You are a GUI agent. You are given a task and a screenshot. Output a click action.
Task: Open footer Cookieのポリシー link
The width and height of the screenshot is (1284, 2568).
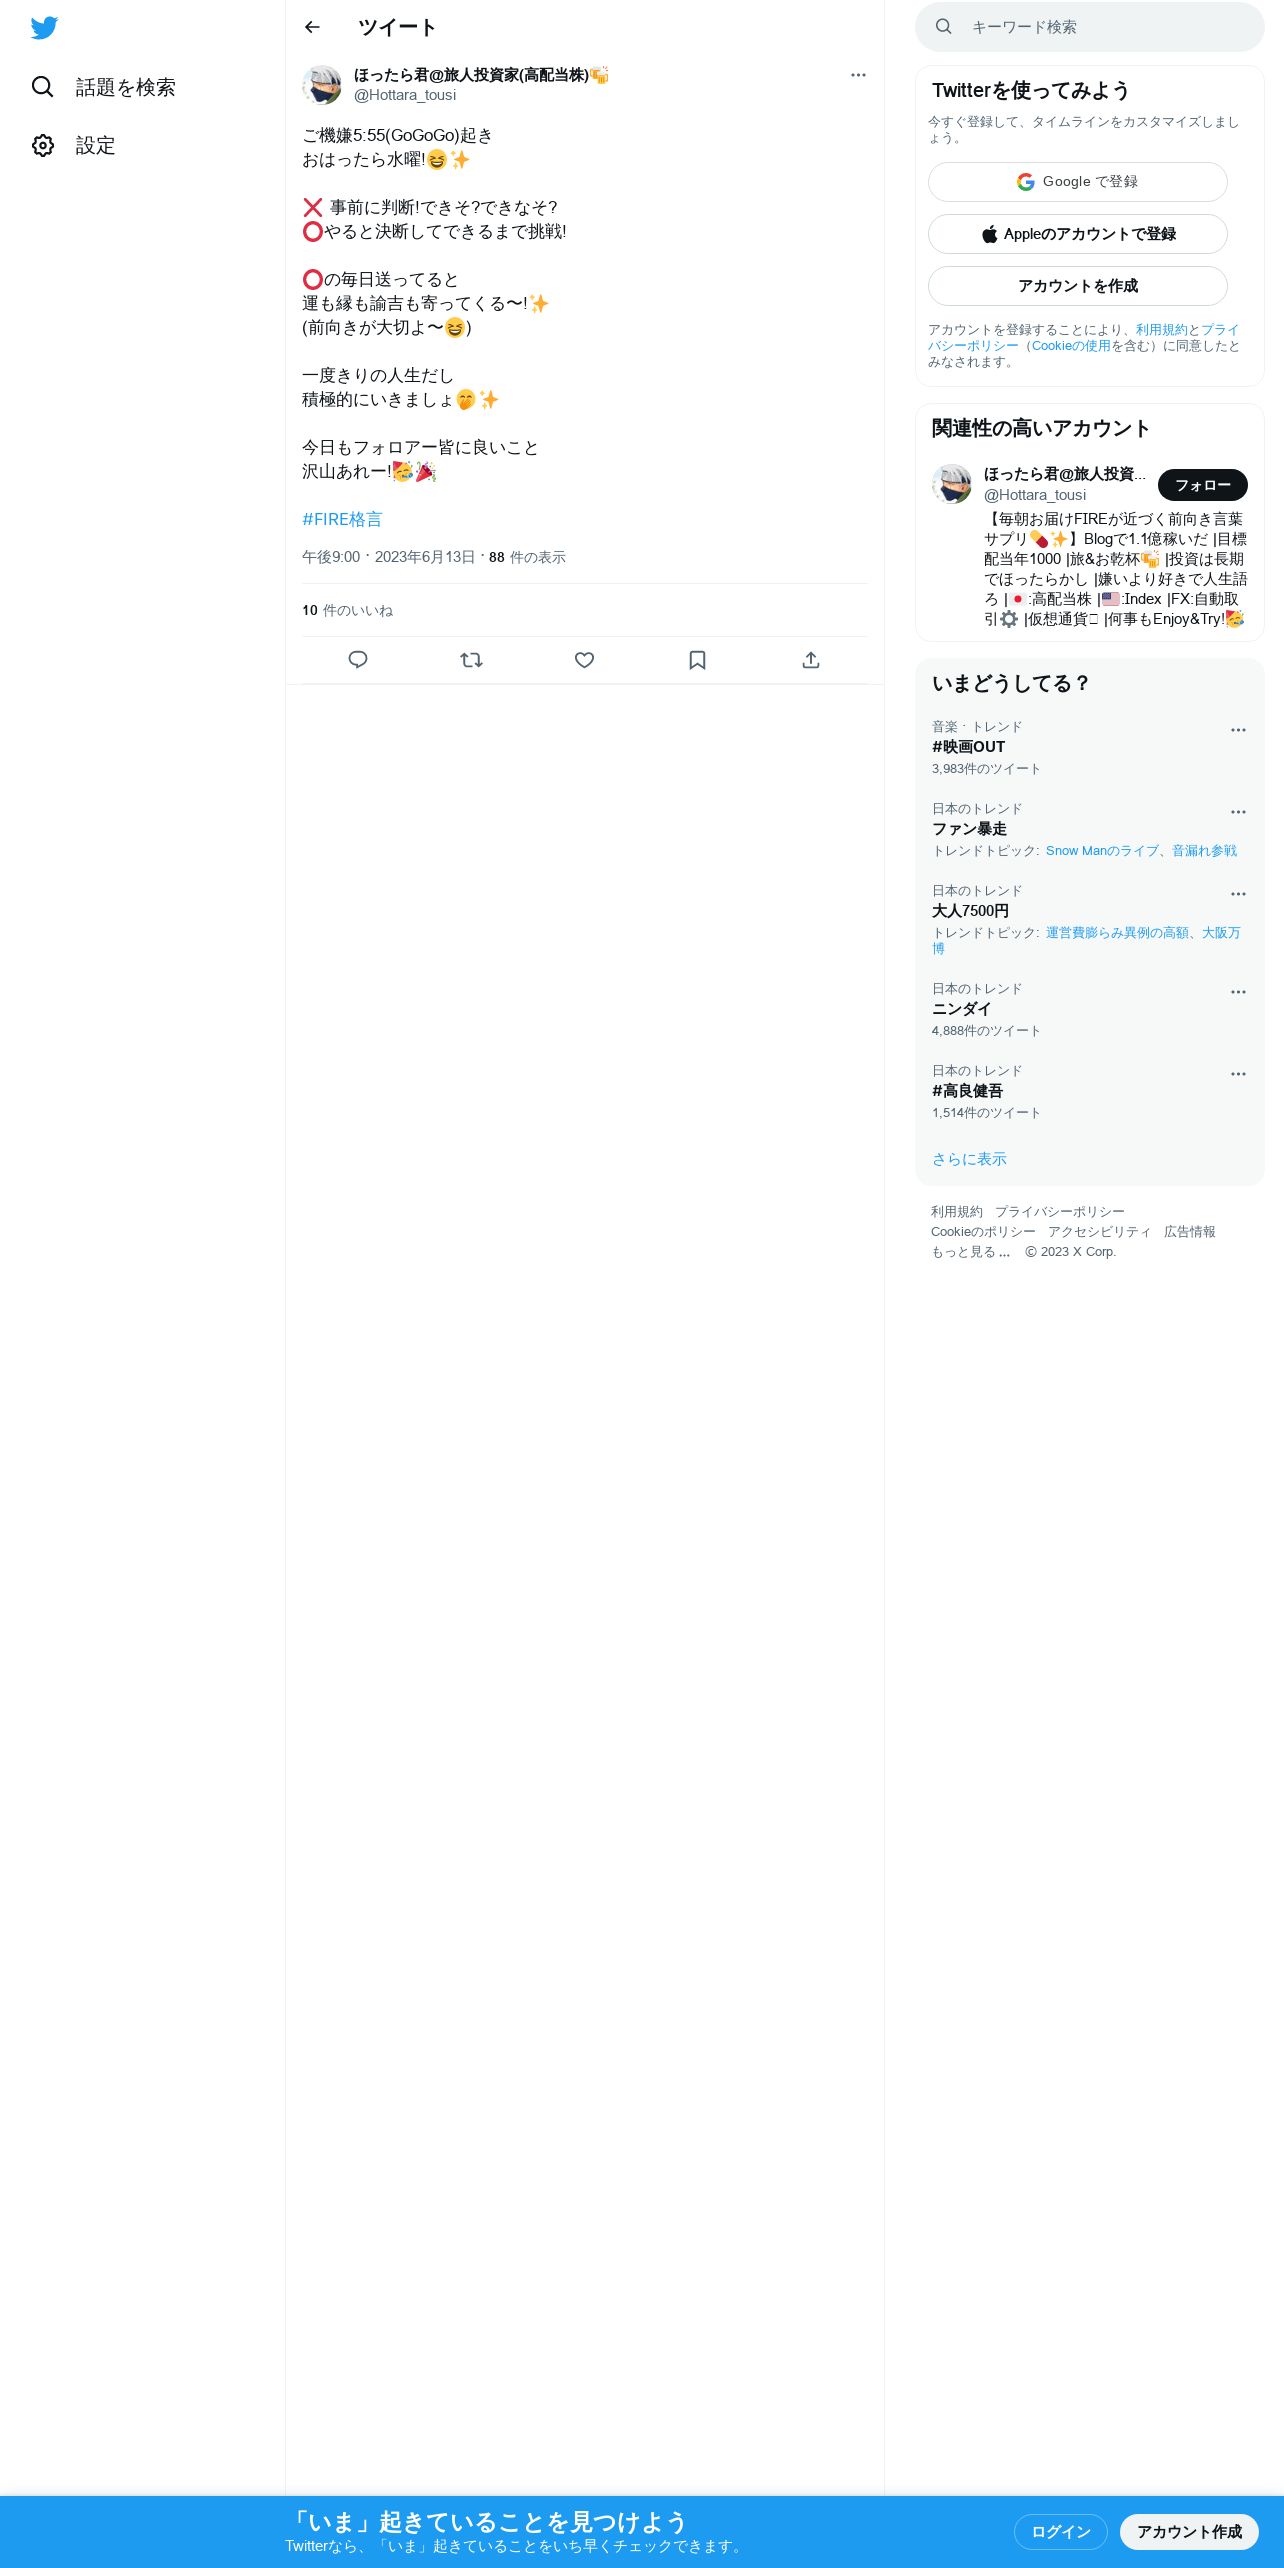983,1232
